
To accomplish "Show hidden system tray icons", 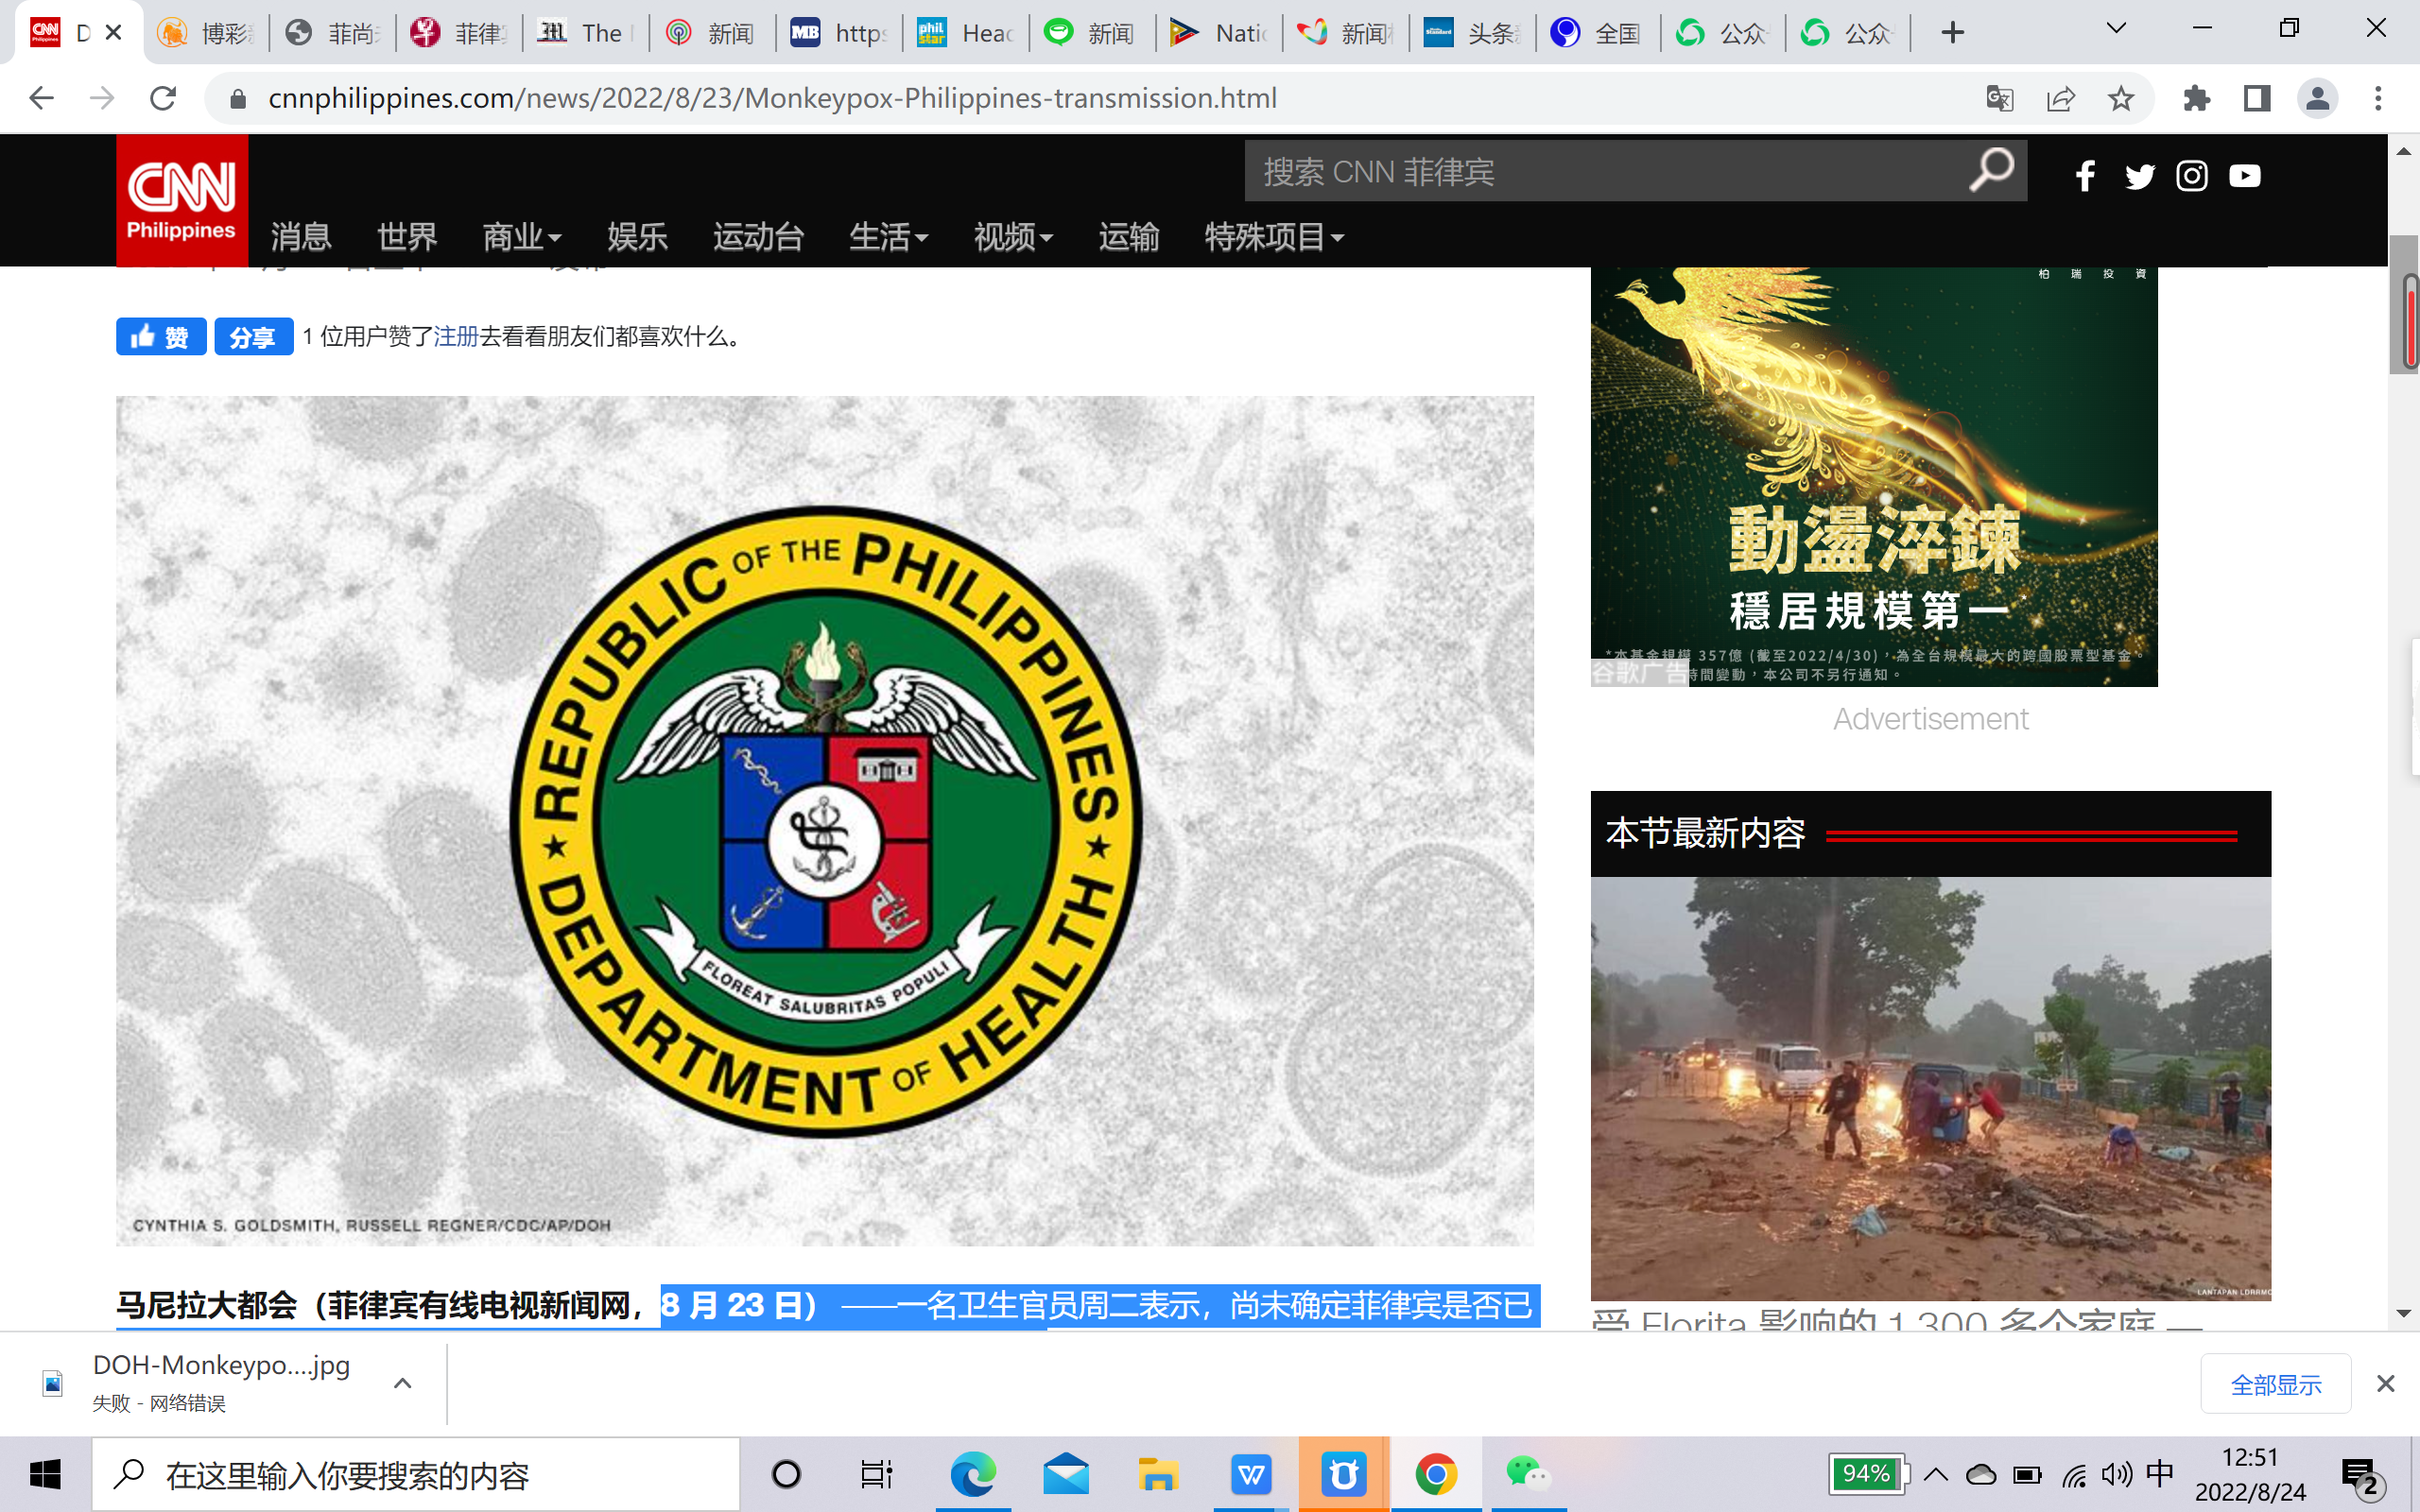I will click(x=1936, y=1474).
